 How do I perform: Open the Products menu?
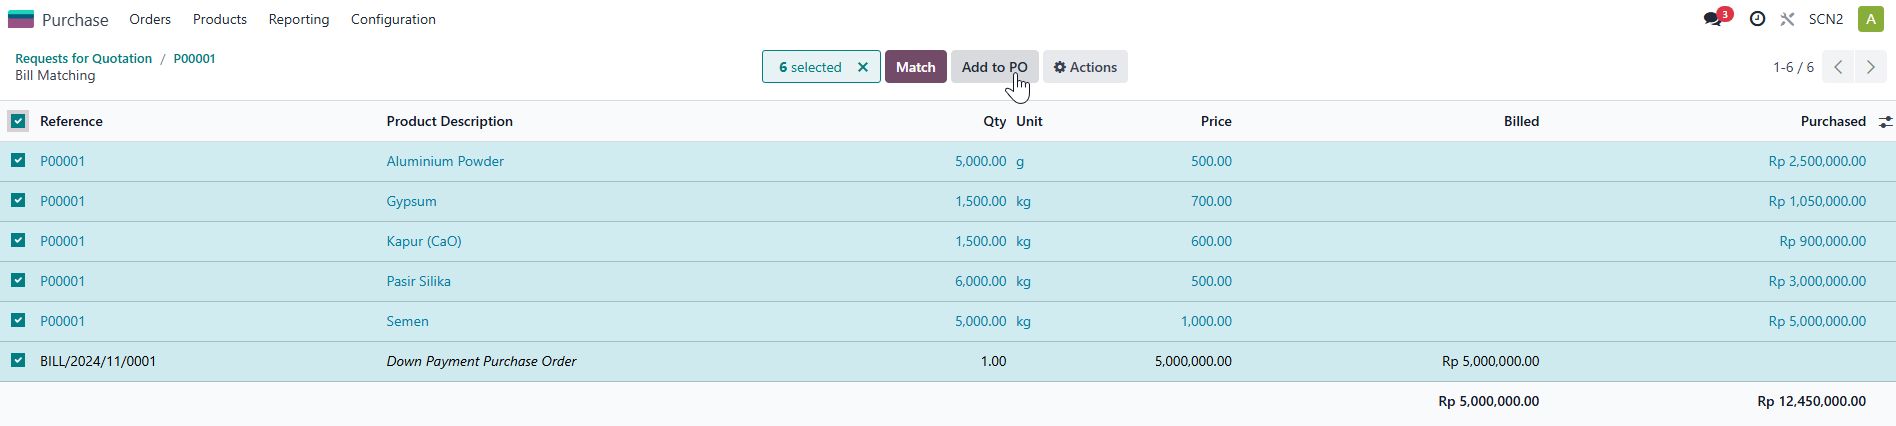point(220,19)
